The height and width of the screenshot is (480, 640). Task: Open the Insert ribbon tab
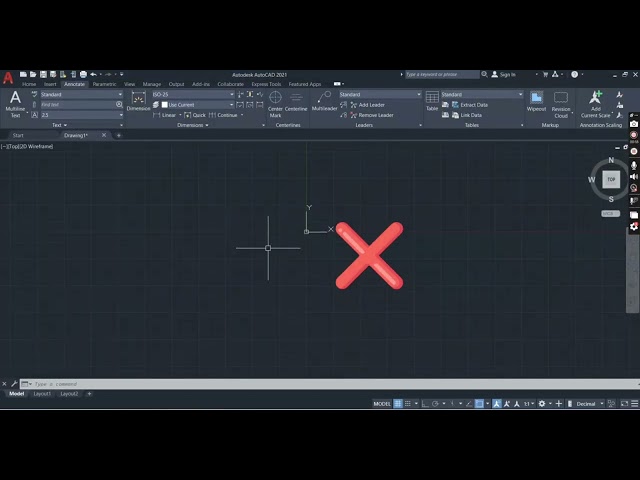point(50,84)
